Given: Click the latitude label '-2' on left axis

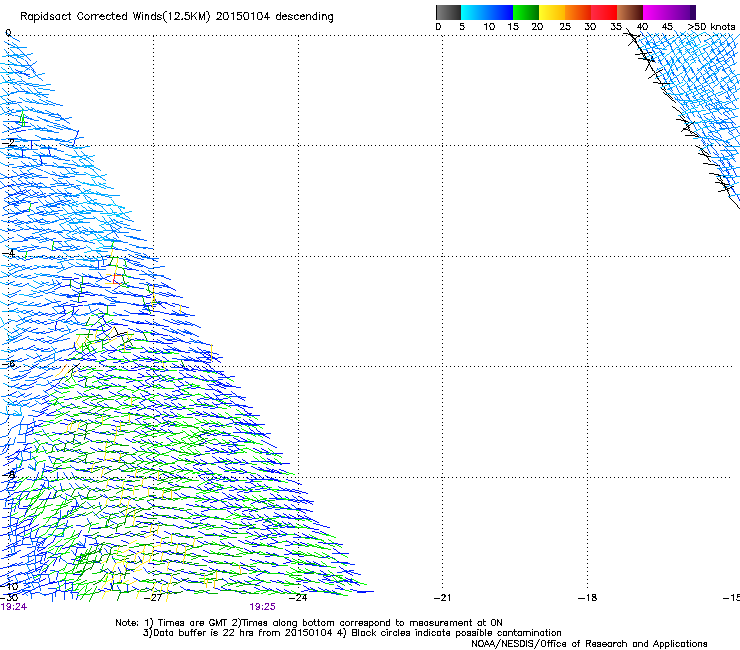Looking at the screenshot, I should (8, 142).
